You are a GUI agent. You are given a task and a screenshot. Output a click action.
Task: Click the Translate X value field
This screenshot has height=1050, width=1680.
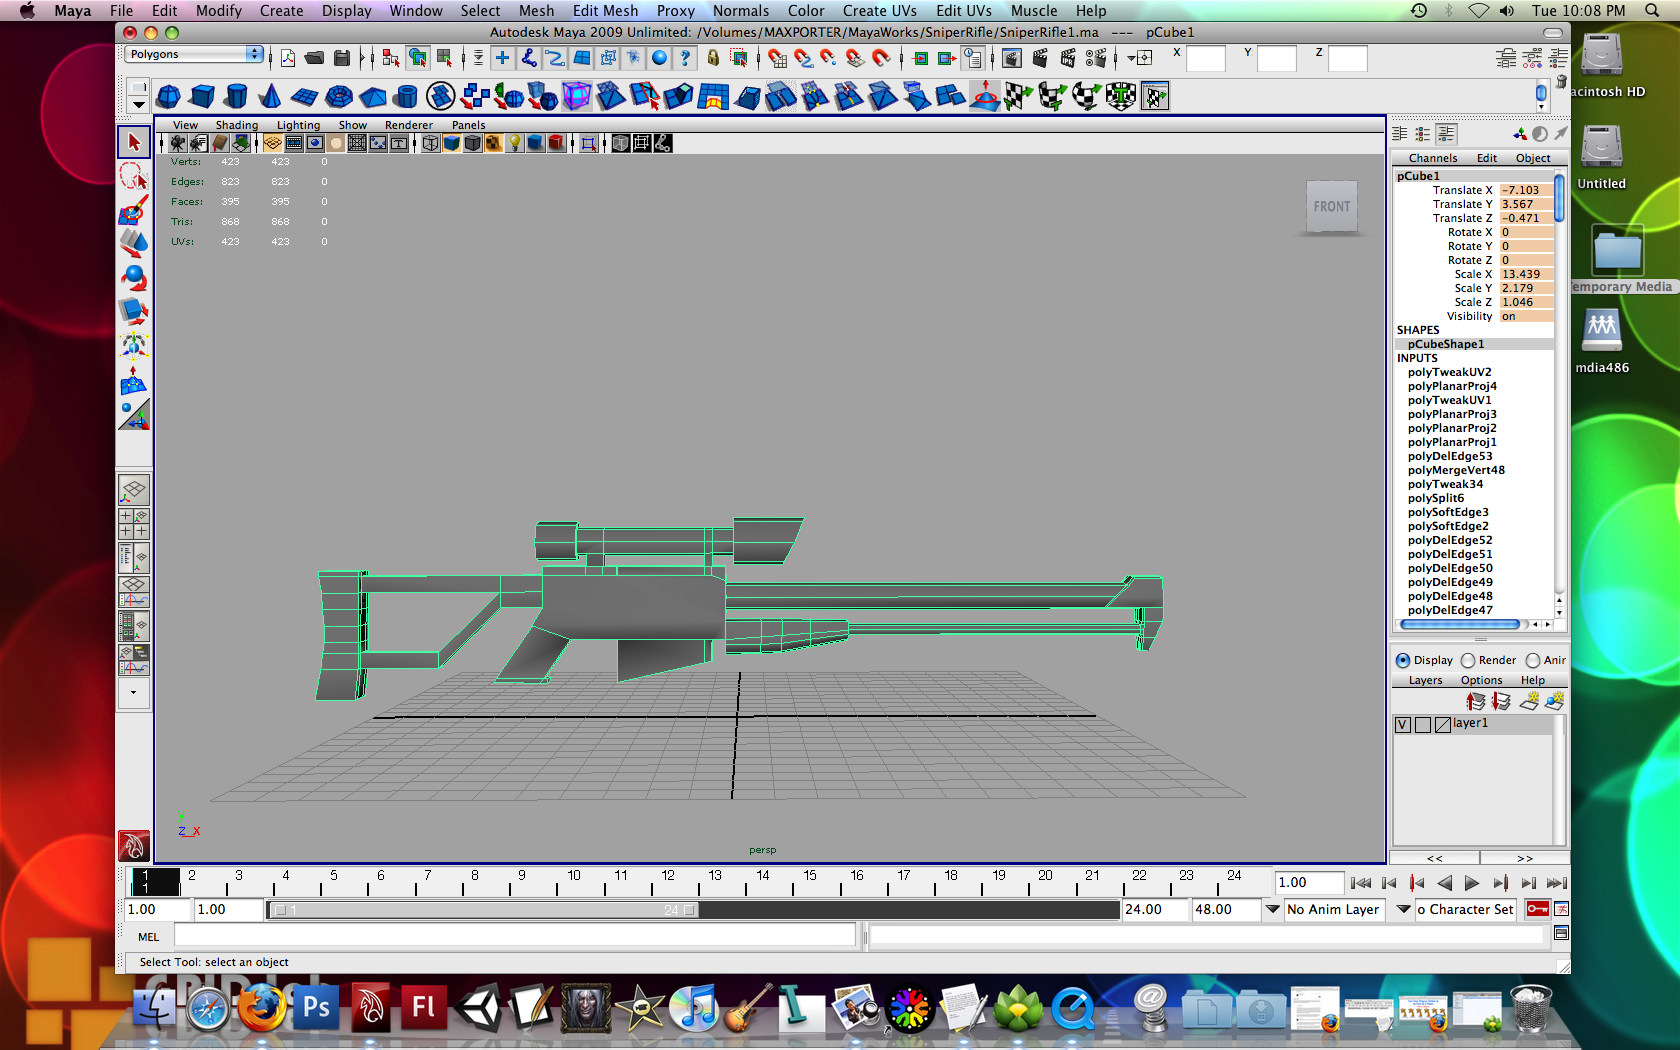(x=1526, y=190)
